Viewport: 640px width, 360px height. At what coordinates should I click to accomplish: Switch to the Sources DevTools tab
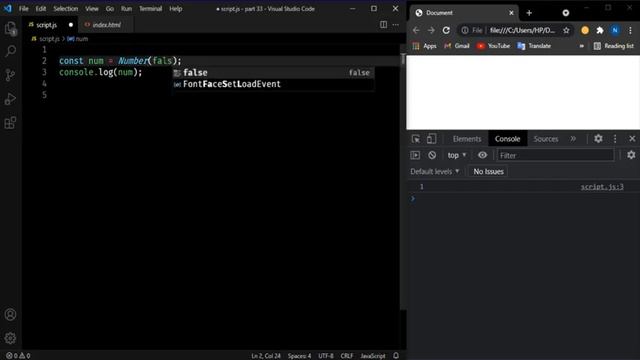click(546, 139)
